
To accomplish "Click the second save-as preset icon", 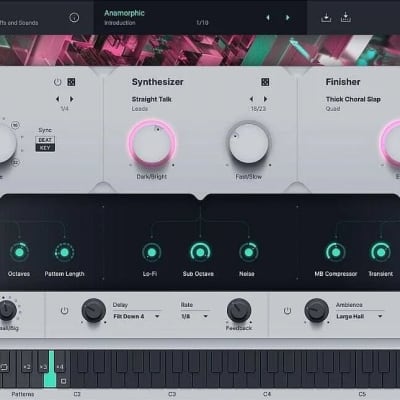I will 346,17.
